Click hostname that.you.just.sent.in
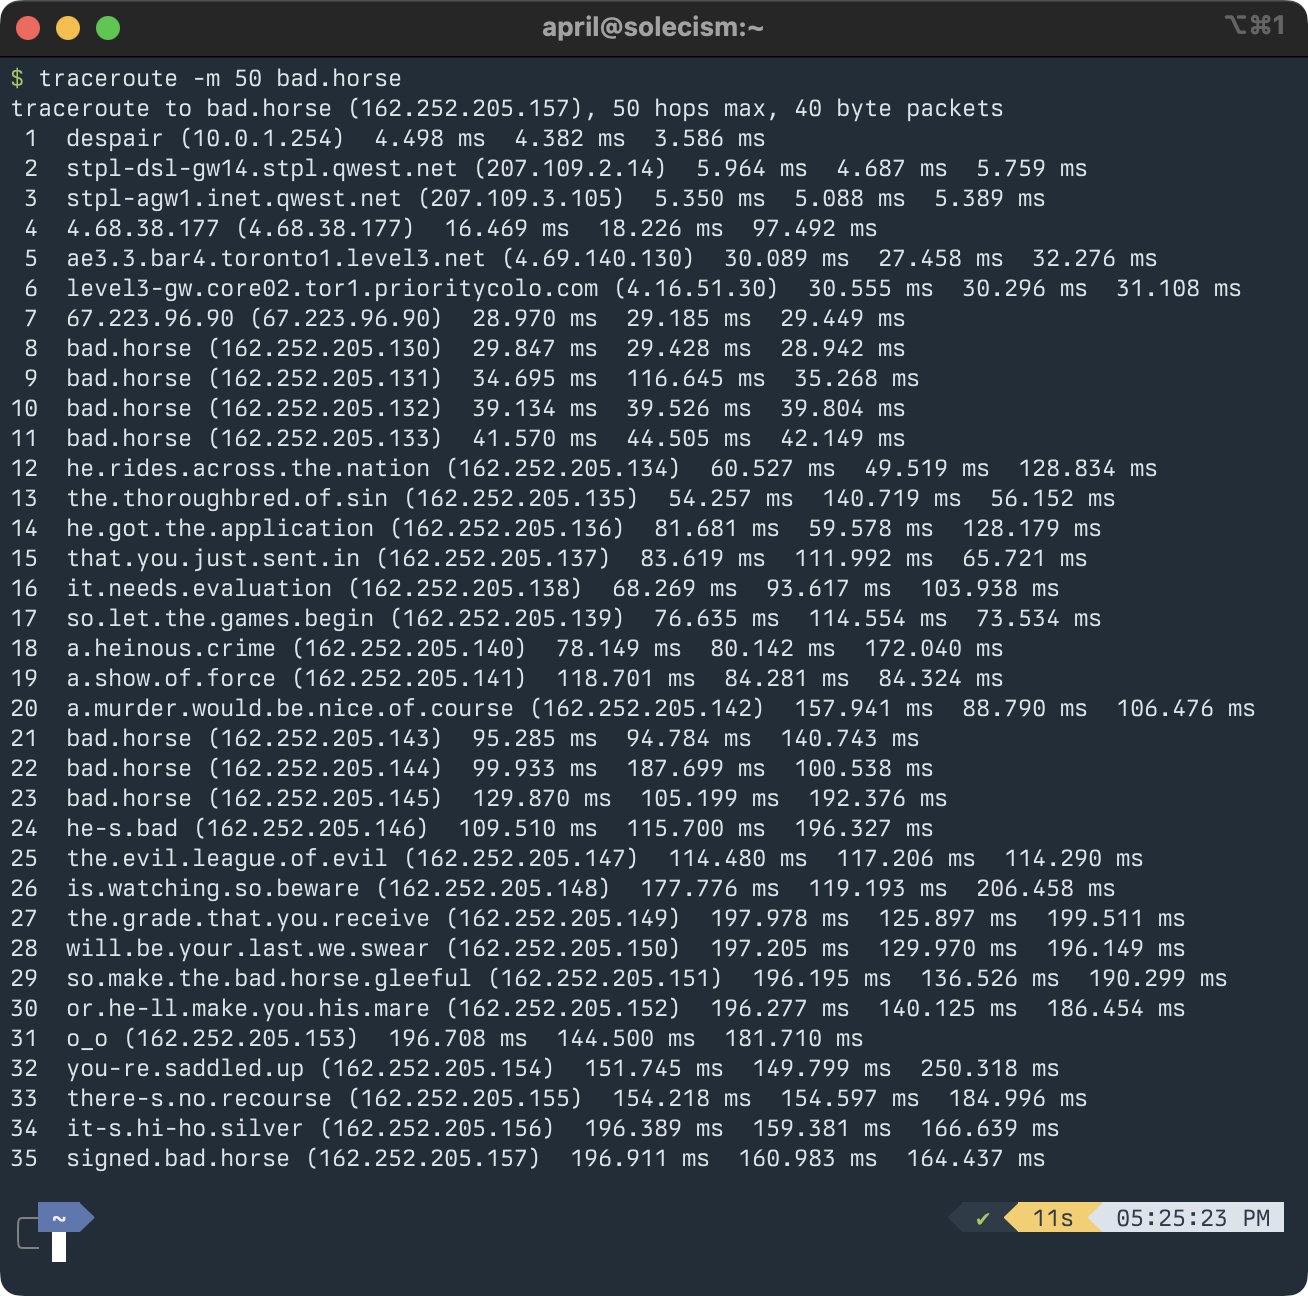This screenshot has width=1308, height=1296. pos(213,558)
